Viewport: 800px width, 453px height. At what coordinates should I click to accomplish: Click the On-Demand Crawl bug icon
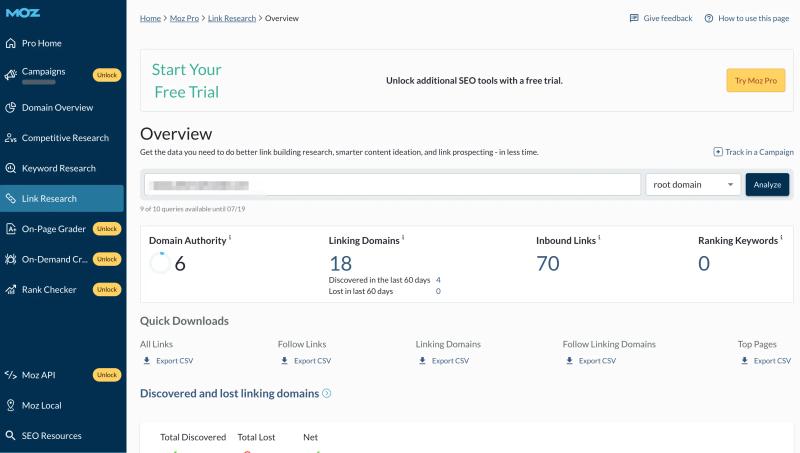tap(11, 259)
